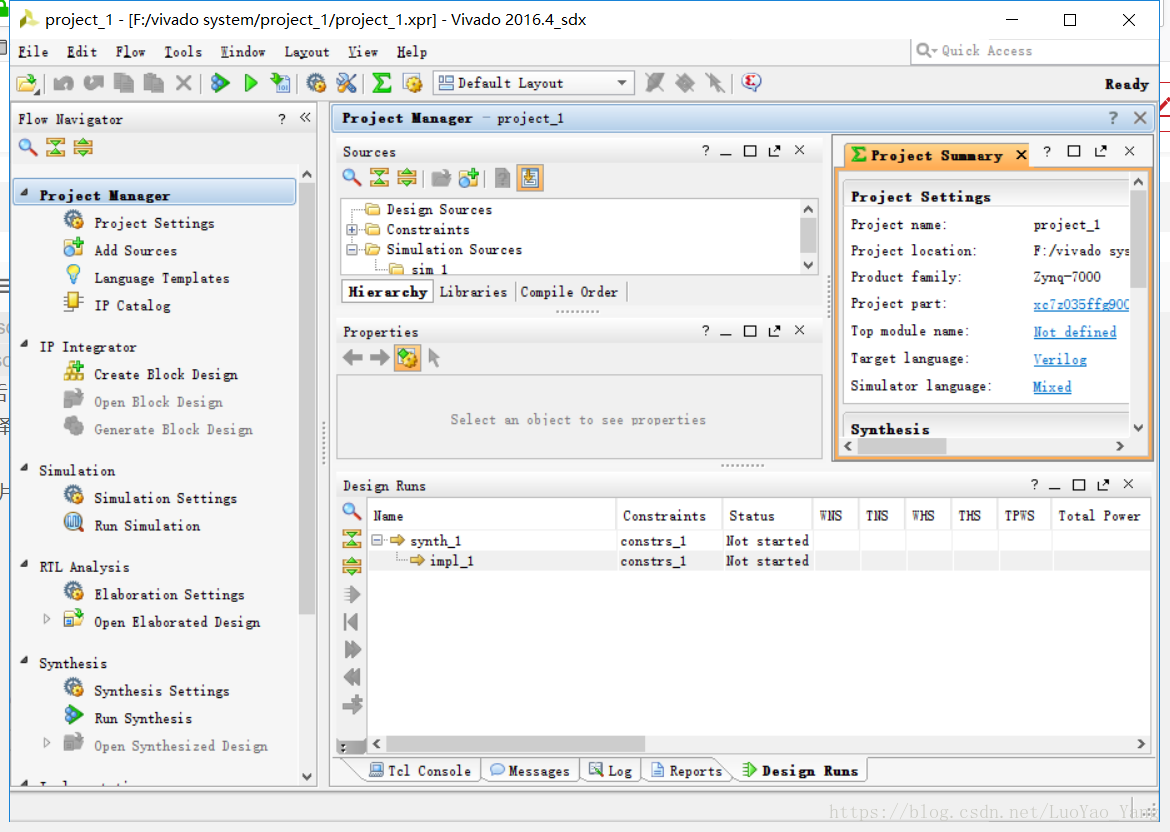This screenshot has width=1170, height=832.
Task: Click the Design Runs rewind reset icon
Action: (x=351, y=677)
